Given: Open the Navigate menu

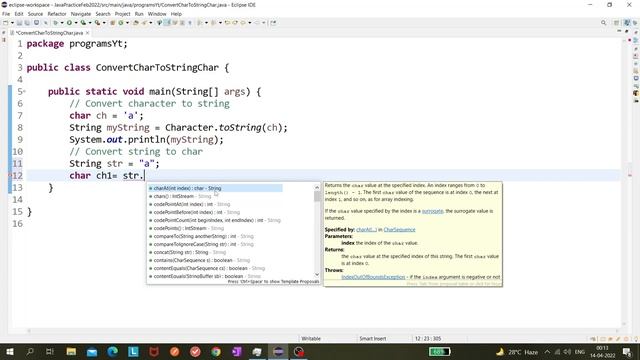Looking at the screenshot, I should click(x=81, y=14).
